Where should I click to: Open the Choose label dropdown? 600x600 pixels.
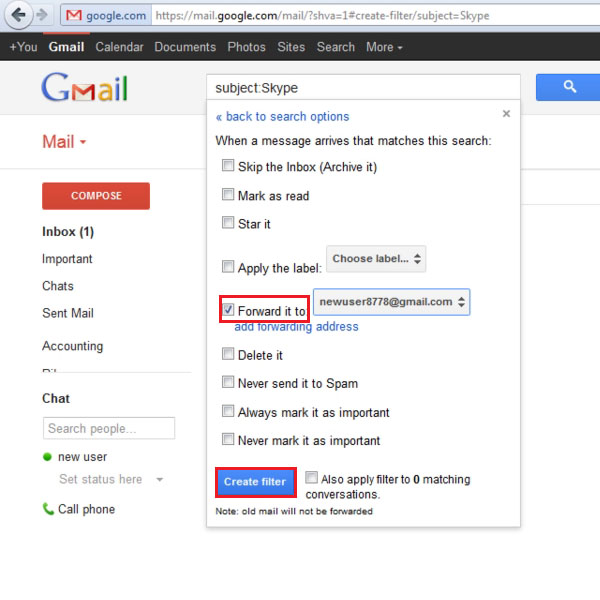376,259
